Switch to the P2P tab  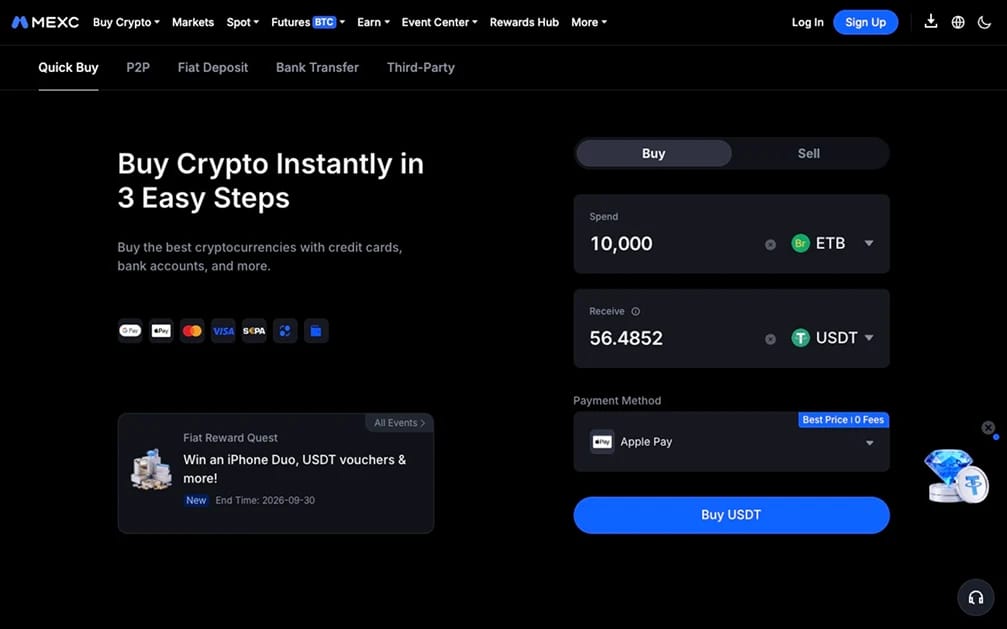[x=138, y=67]
